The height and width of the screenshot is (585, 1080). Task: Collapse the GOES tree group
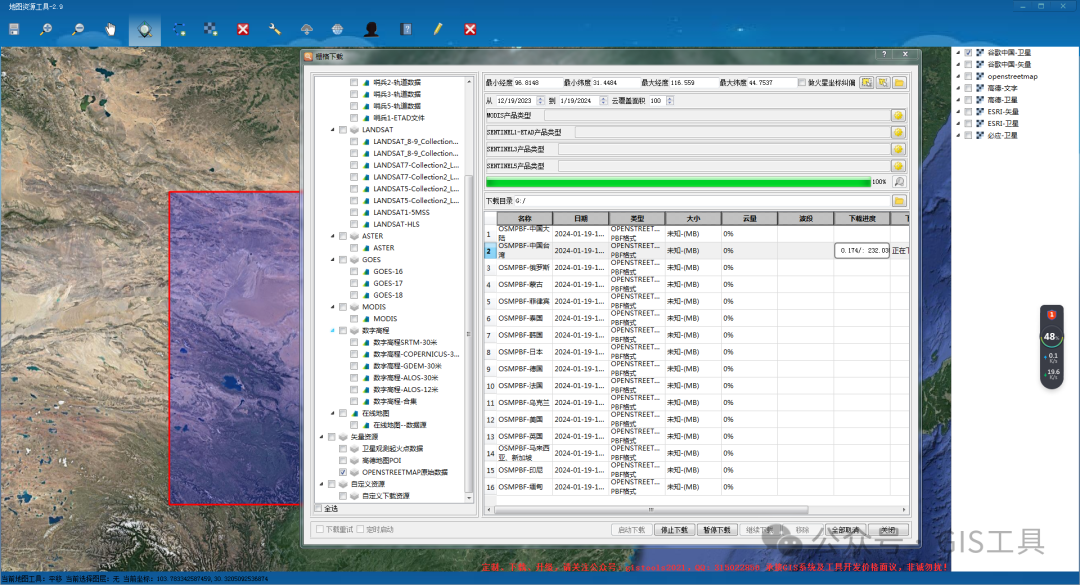pyautogui.click(x=333, y=260)
